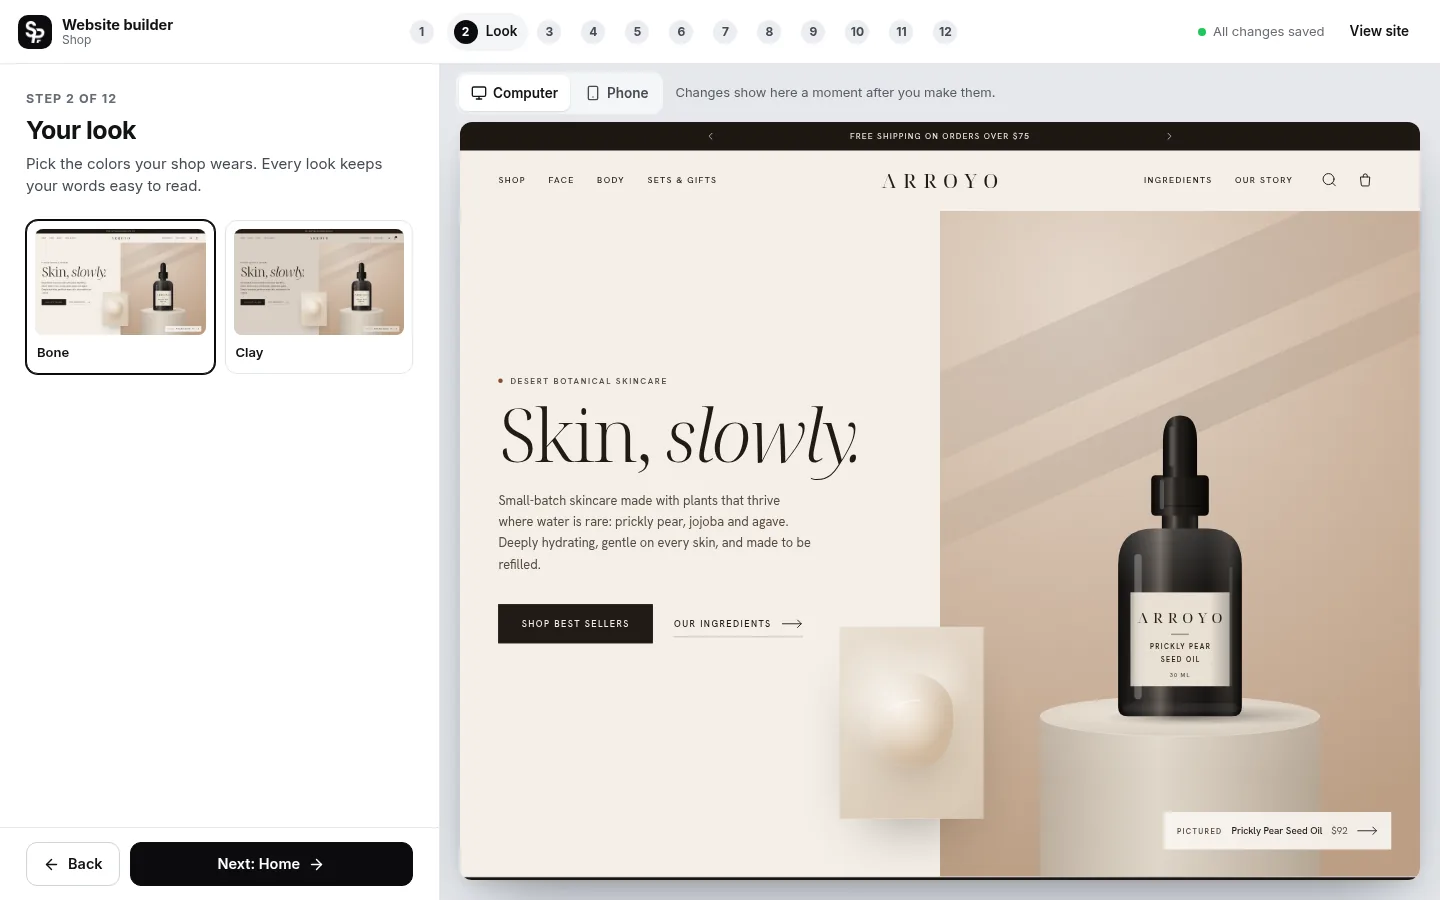Select current step 2 Look

tap(486, 32)
